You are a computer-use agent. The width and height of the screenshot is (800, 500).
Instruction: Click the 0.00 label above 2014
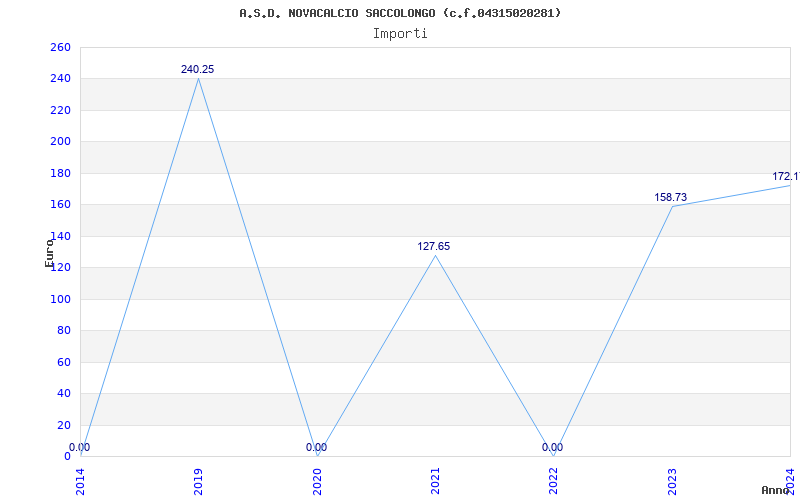coord(80,447)
